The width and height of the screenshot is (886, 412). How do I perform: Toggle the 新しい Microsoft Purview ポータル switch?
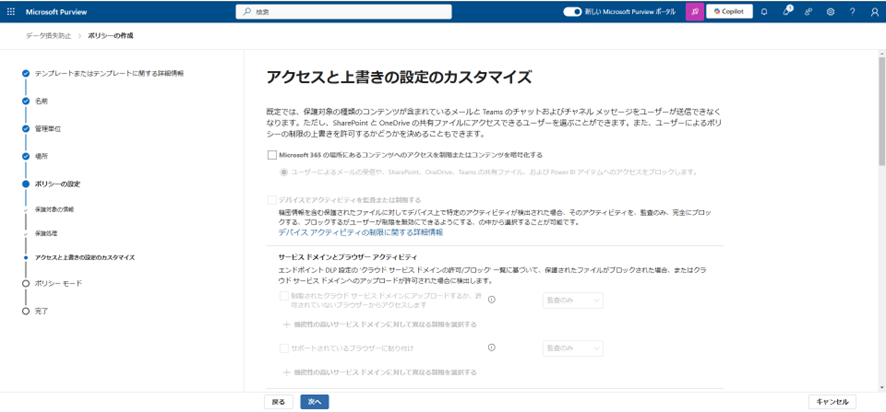pyautogui.click(x=573, y=12)
